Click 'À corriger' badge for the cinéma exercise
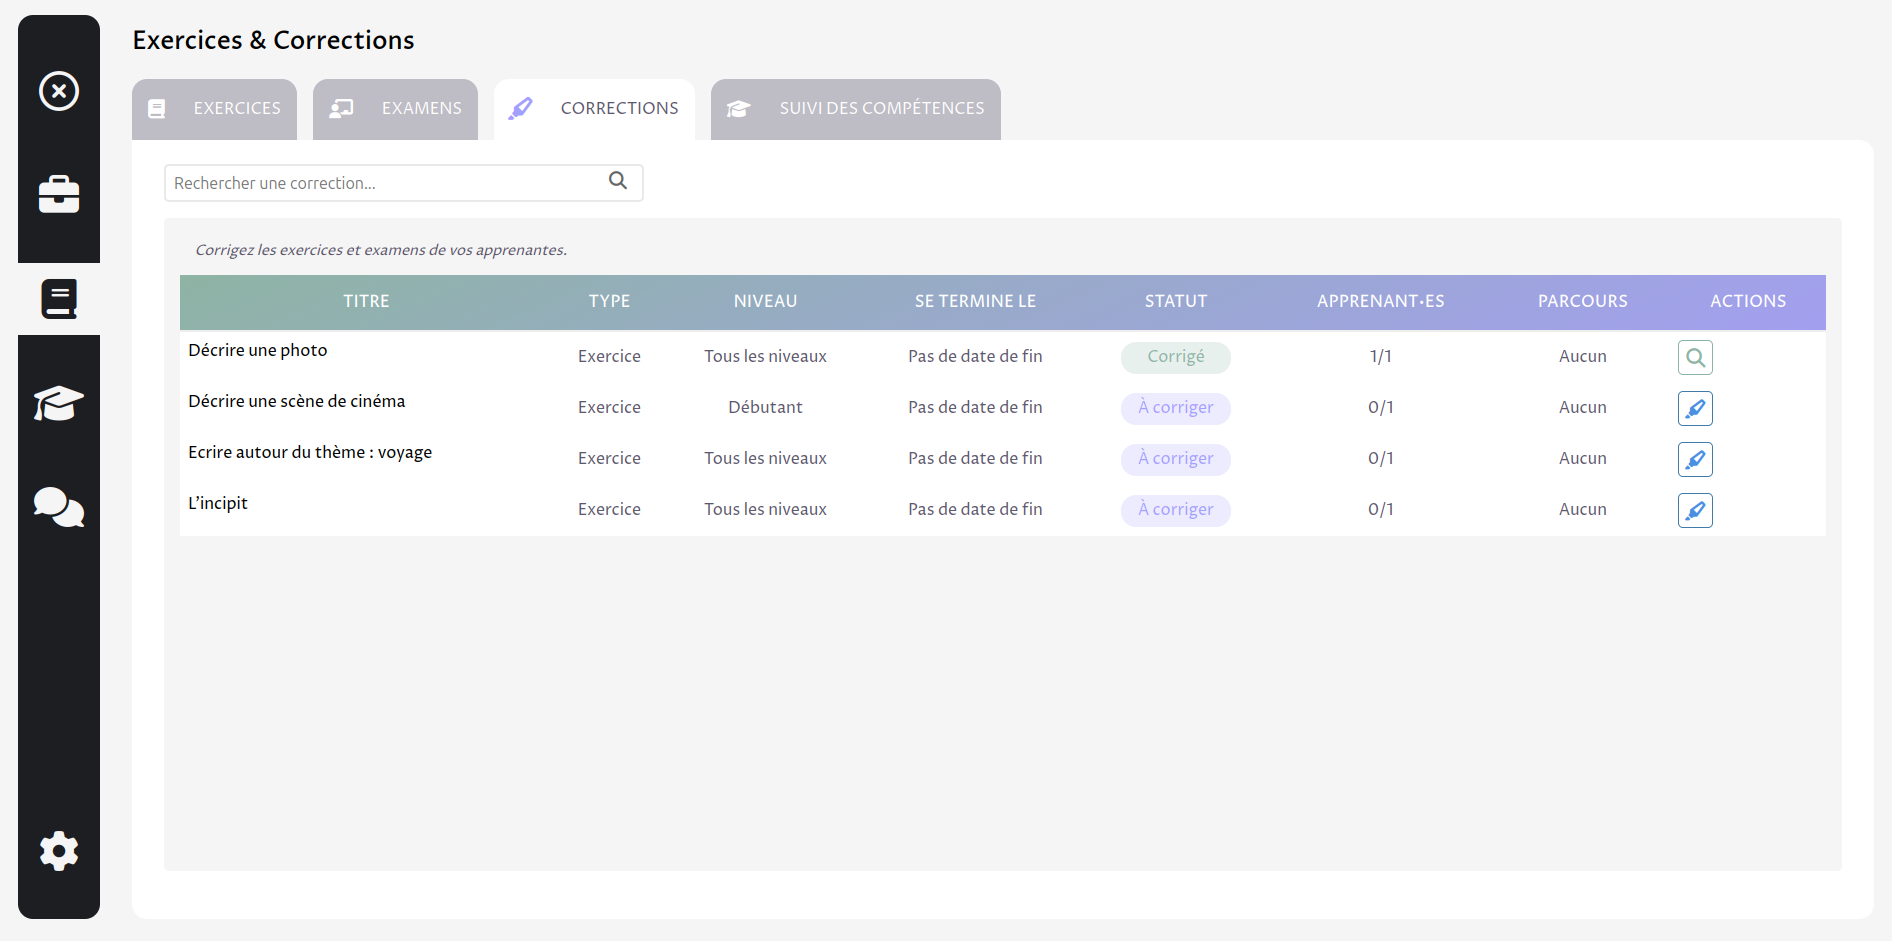The width and height of the screenshot is (1892, 941). pyautogui.click(x=1175, y=408)
